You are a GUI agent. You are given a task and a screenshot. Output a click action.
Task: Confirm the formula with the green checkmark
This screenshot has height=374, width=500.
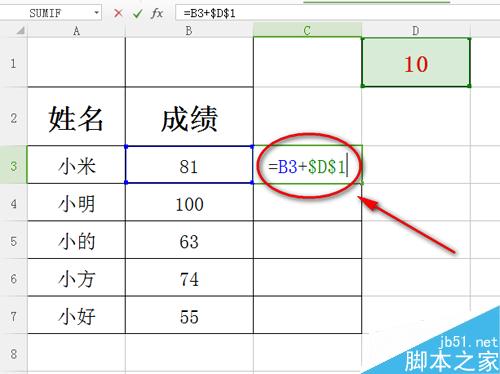click(137, 13)
